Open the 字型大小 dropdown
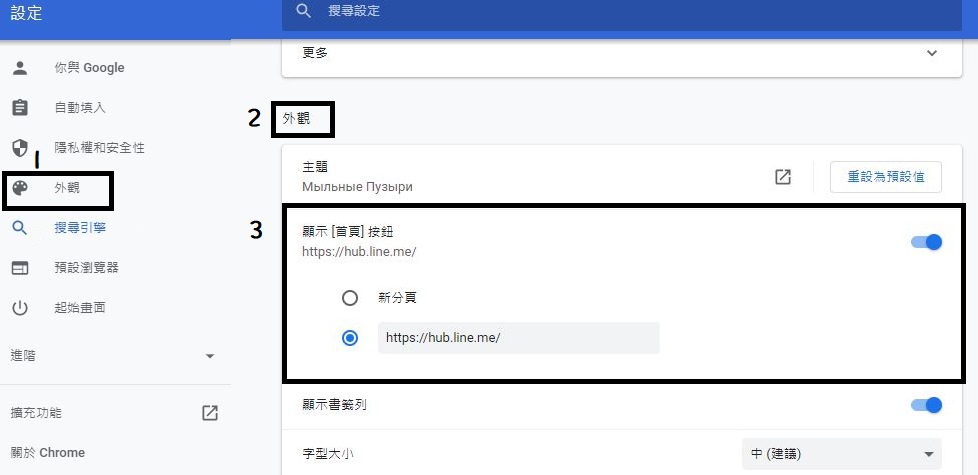 coord(841,454)
